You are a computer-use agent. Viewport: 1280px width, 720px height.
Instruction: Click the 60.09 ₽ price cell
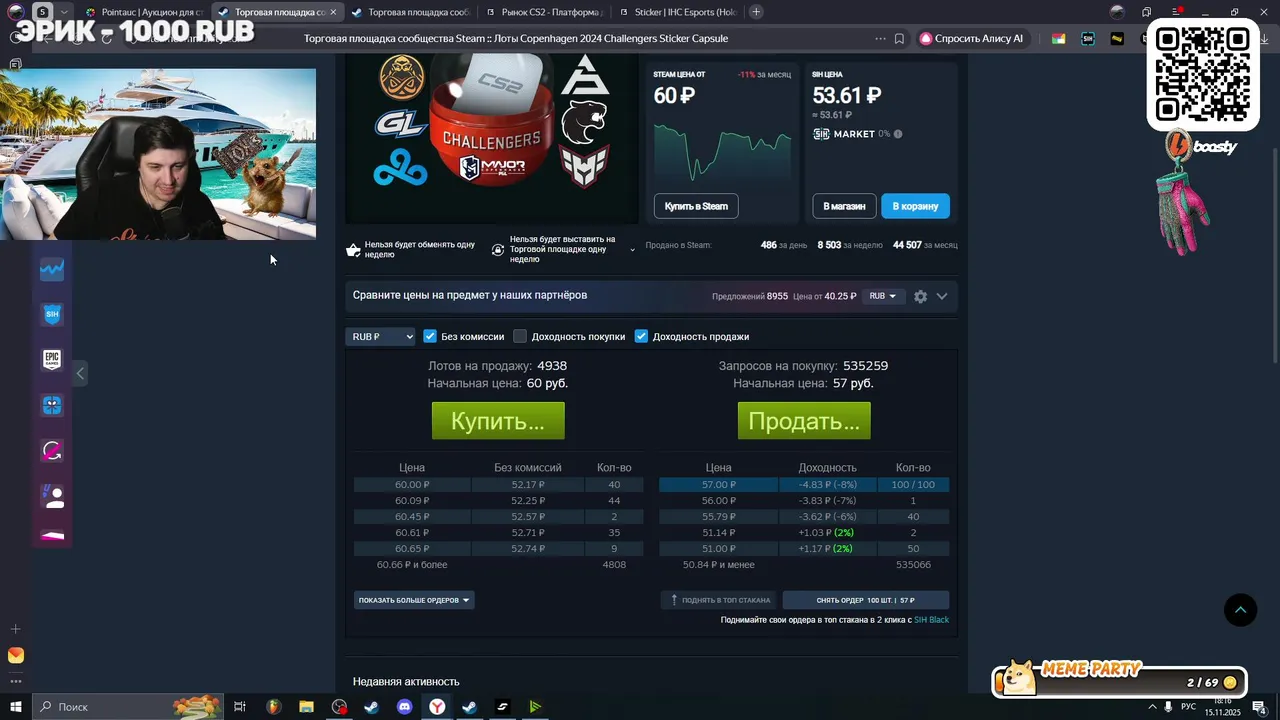[x=412, y=500]
